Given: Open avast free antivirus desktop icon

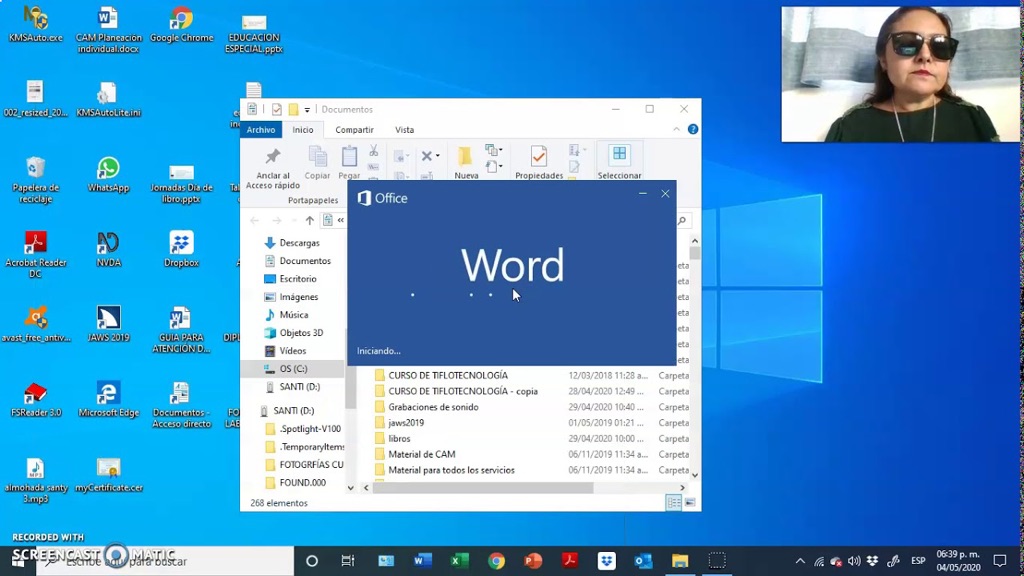Looking at the screenshot, I should click(36, 325).
